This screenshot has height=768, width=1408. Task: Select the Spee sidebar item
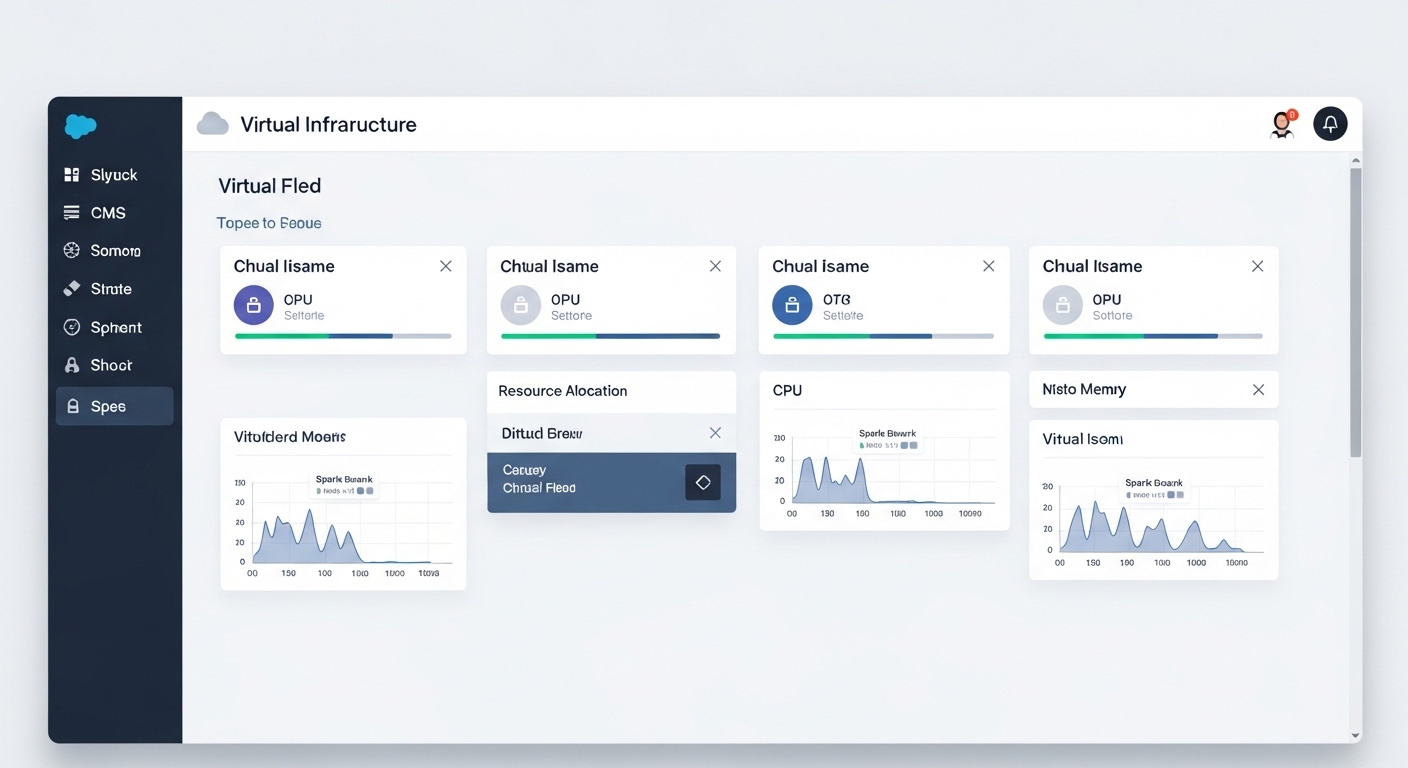point(75,406)
